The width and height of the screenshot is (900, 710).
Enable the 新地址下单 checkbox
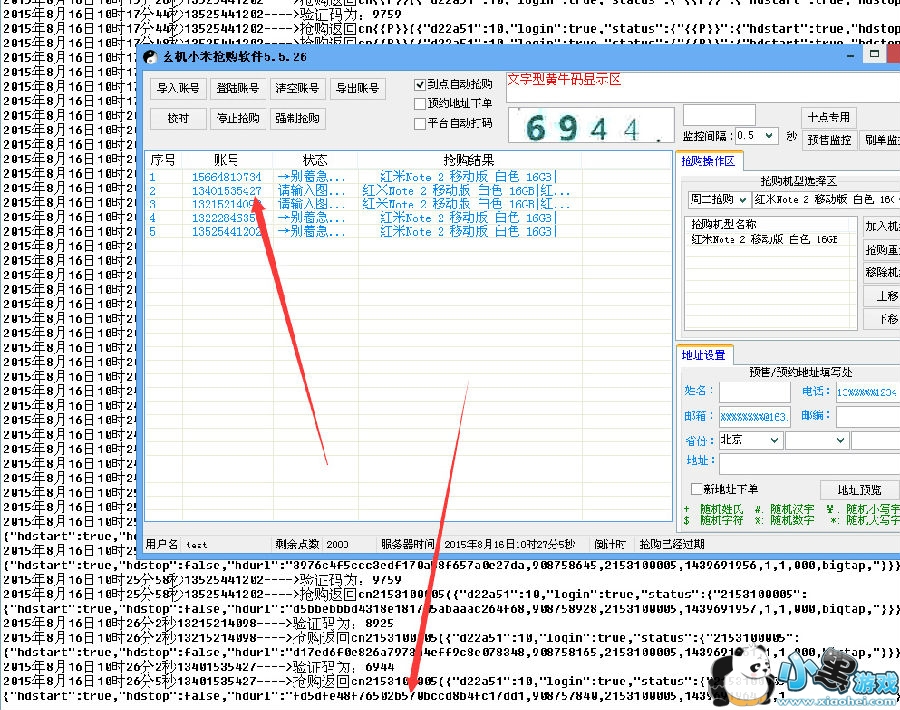click(697, 489)
